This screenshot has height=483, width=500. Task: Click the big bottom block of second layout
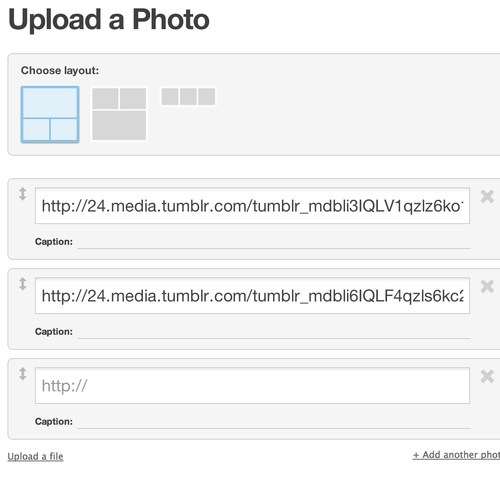click(119, 126)
